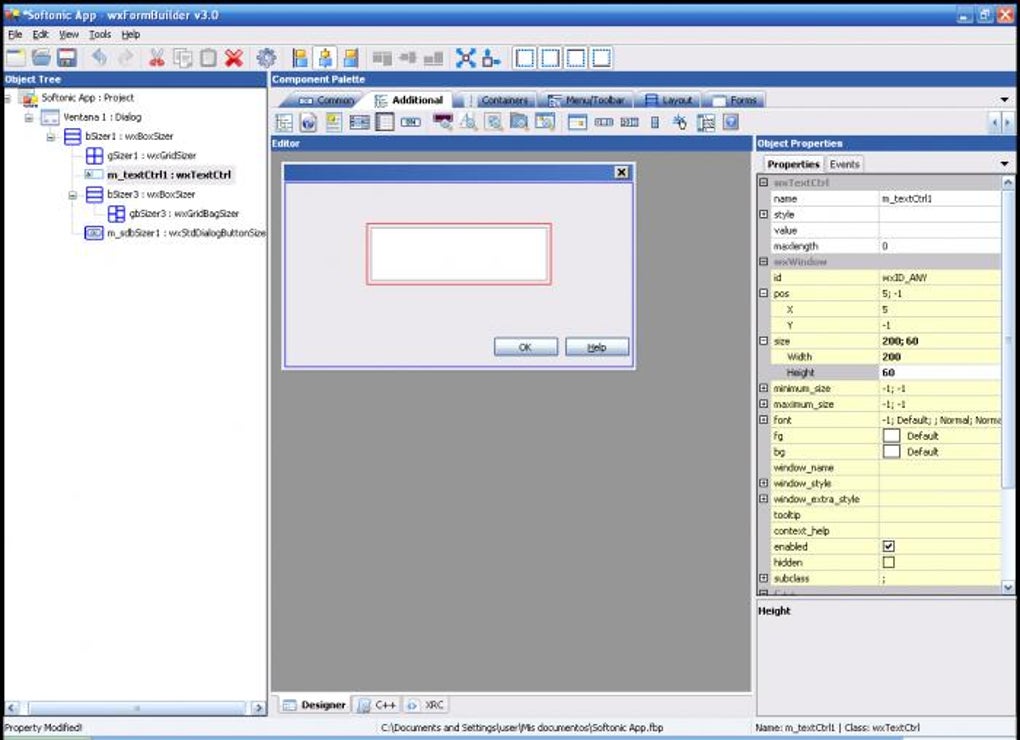Open the Component Palette tab list dropdown arrow

pos(1004,99)
